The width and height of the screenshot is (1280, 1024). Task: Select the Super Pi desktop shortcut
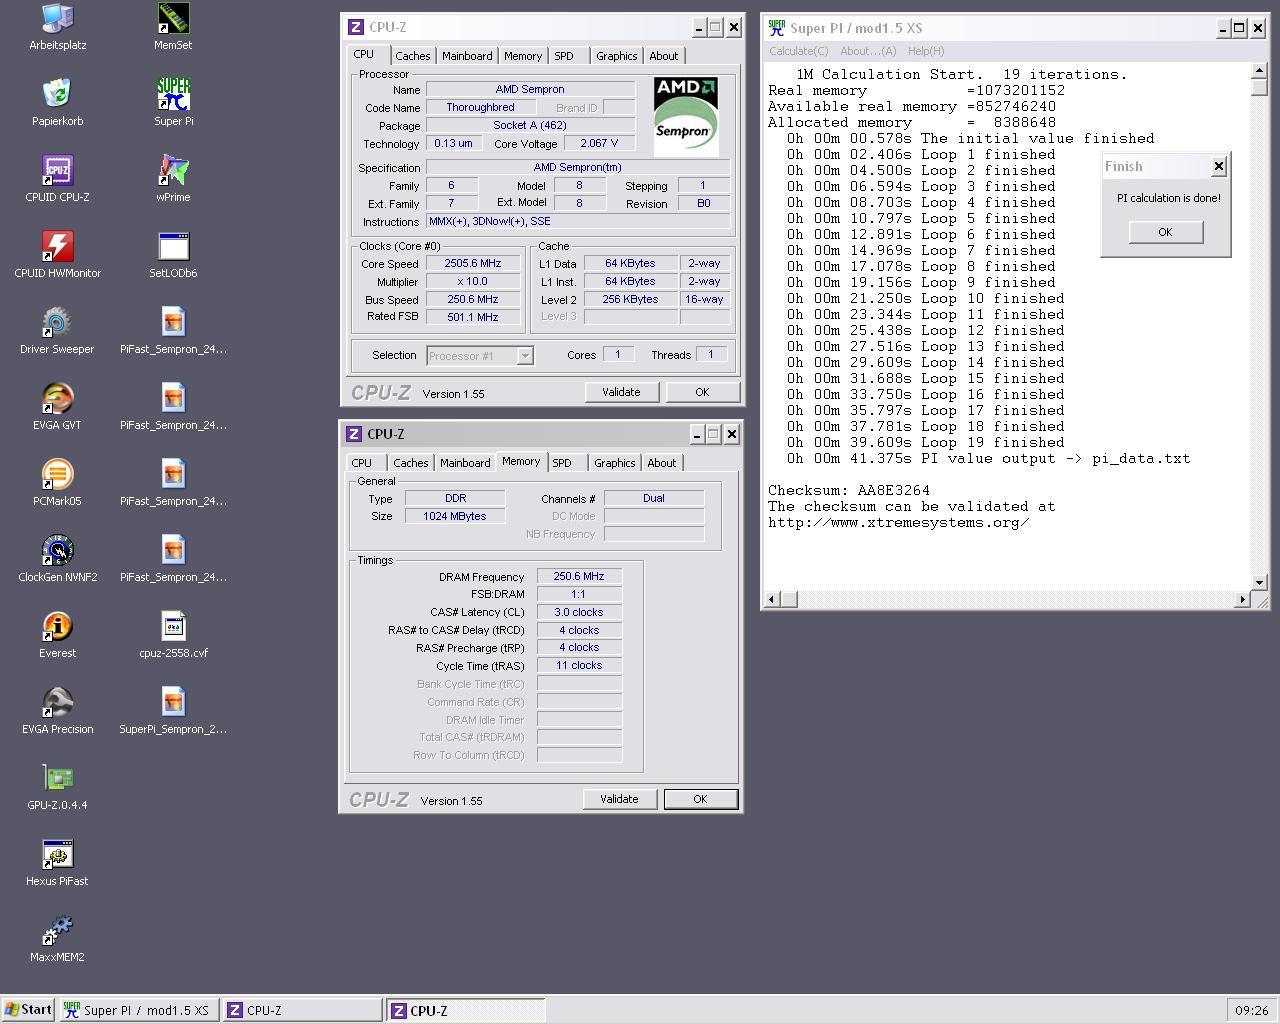point(173,103)
